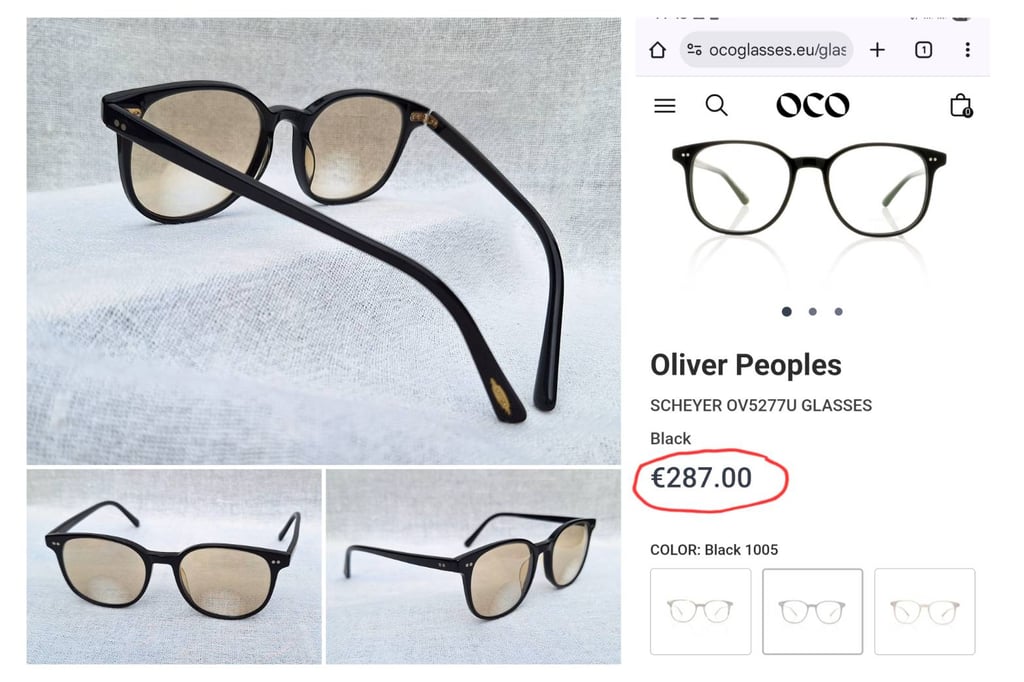Open site info icon in address bar
Image resolution: width=1024 pixels, height=682 pixels.
694,50
